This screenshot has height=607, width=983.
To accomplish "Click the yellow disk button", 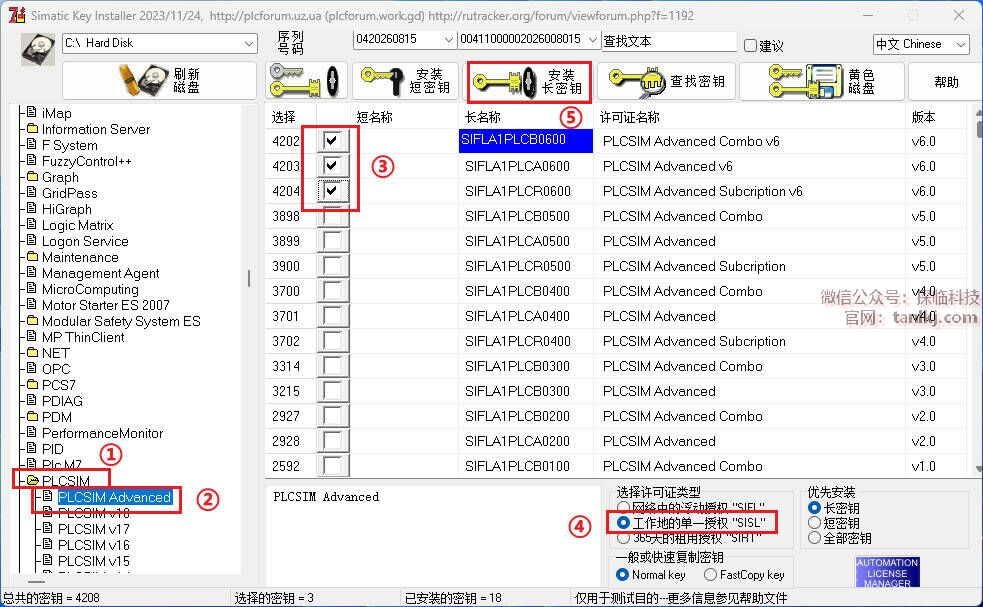I will click(x=823, y=81).
